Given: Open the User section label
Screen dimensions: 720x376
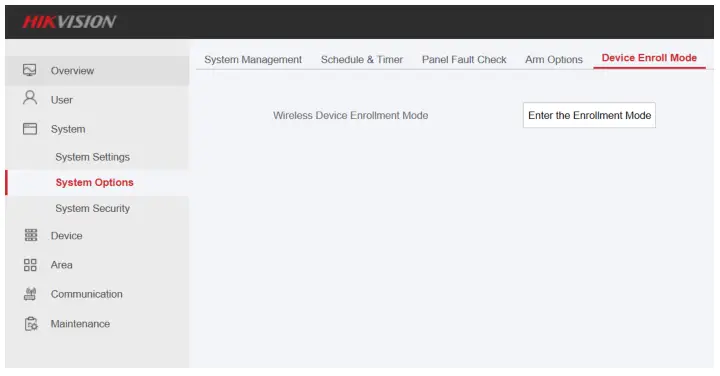Looking at the screenshot, I should 62,100.
